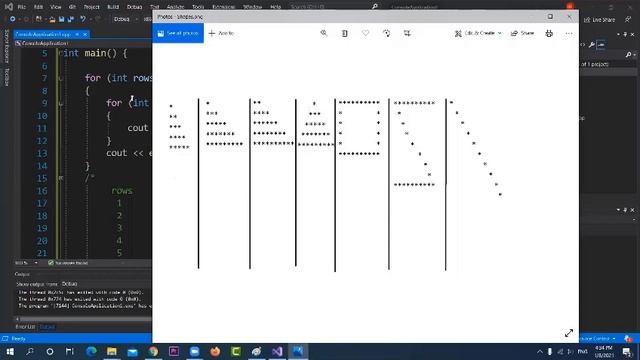Click the Cortana circle icon on taskbar
The image size is (640, 360).
click(50, 351)
